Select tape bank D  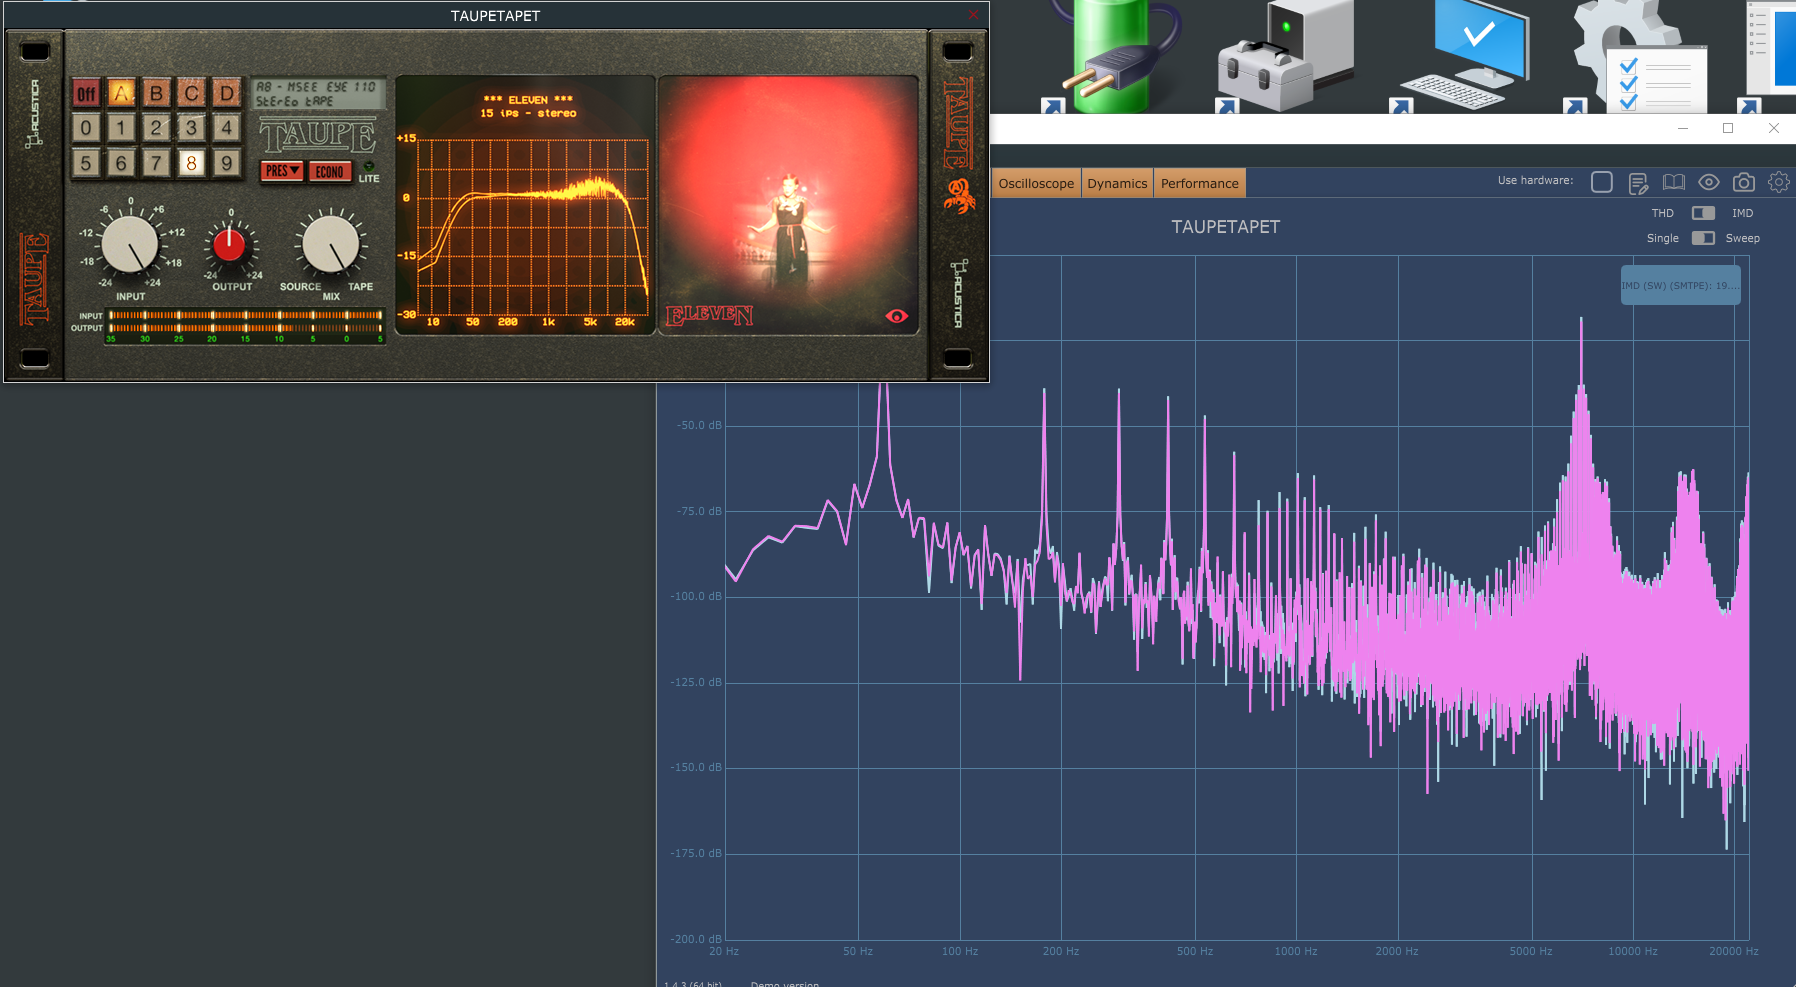point(227,94)
